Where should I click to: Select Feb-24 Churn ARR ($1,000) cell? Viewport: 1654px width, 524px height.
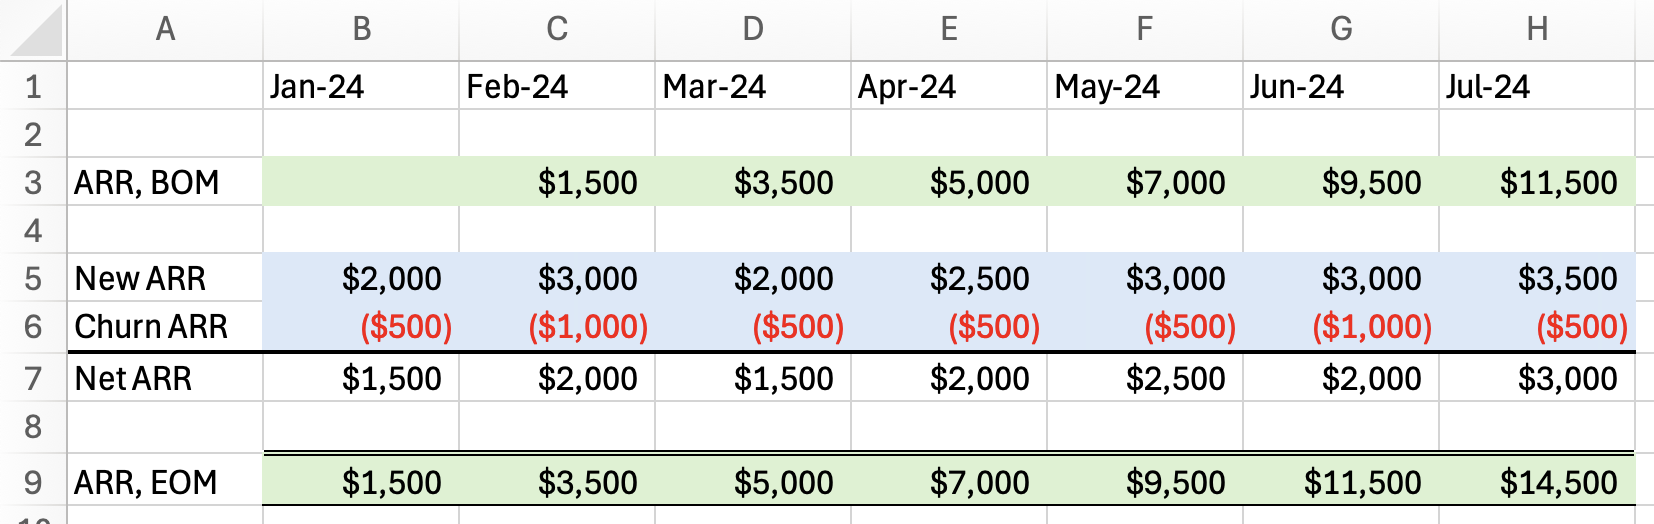point(557,326)
